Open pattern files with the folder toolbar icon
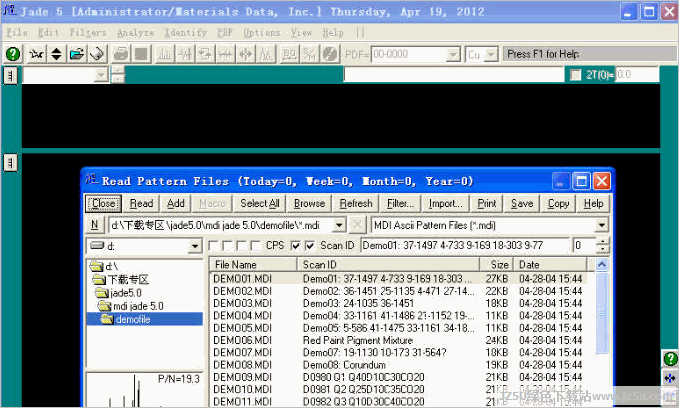Screen dimensions: 679x408 tap(77, 54)
